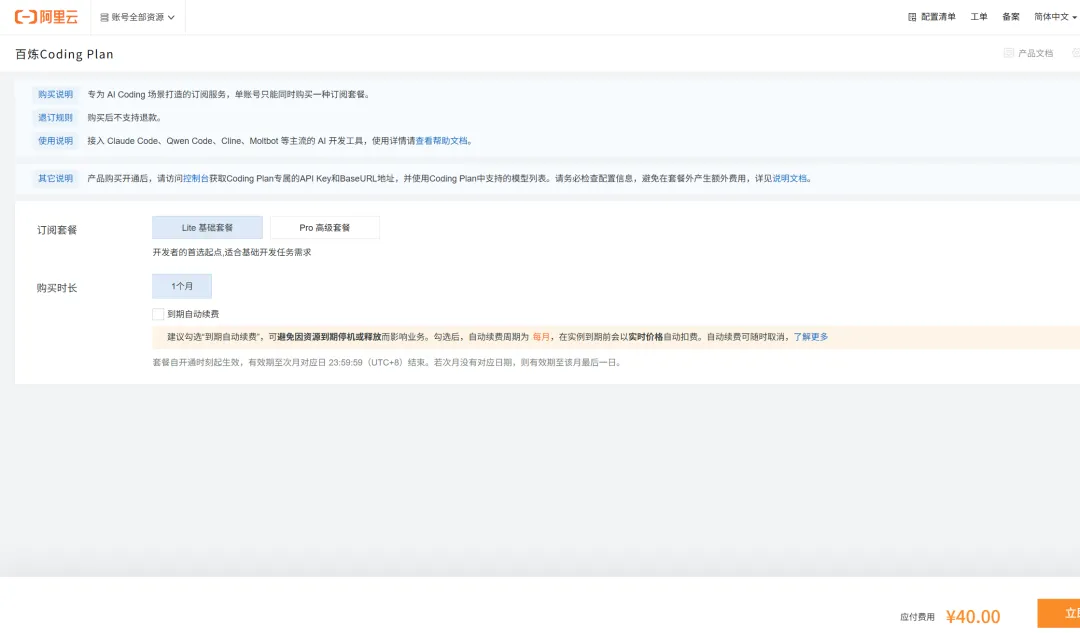Open the 工单 menu item
This screenshot has height=636, width=1080.
tap(979, 17)
